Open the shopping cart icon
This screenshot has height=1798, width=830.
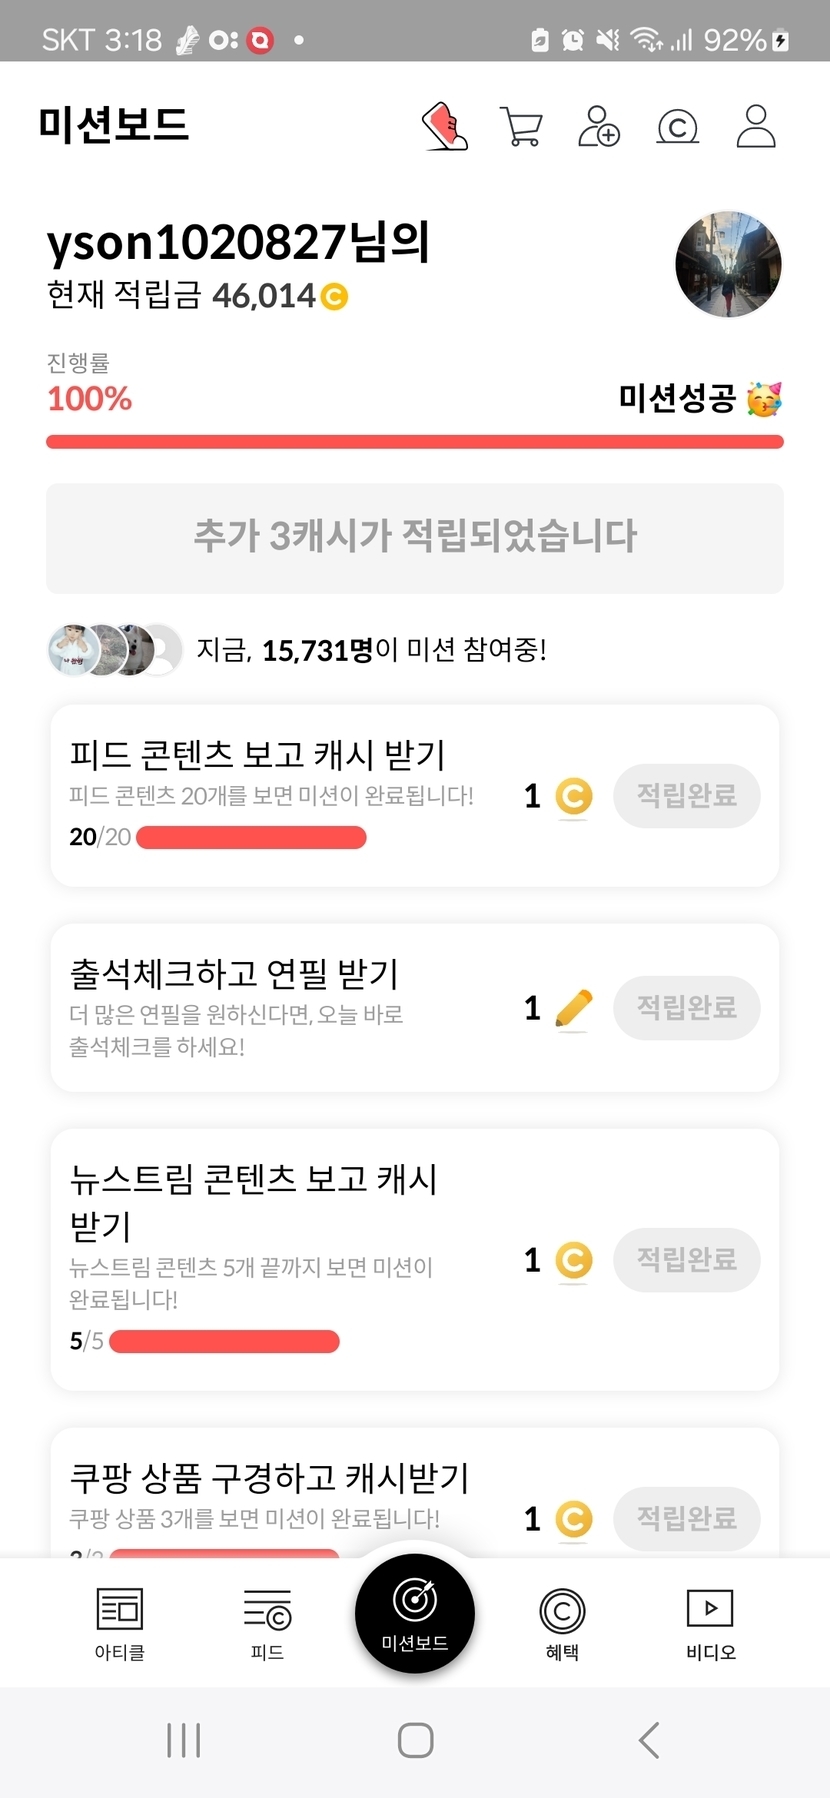click(521, 127)
